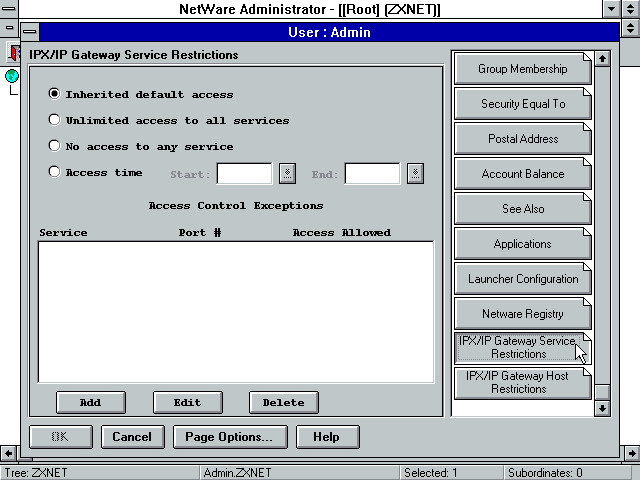The width and height of the screenshot is (640, 480).
Task: Show the Account Balance page
Action: (x=522, y=174)
